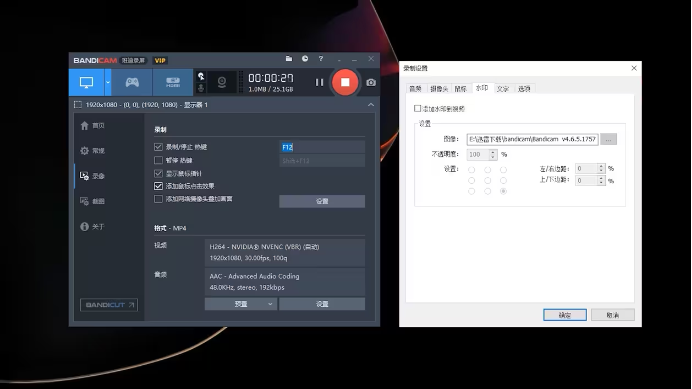Expand the screen mode dropdown arrow
The height and width of the screenshot is (389, 692).
pos(108,82)
